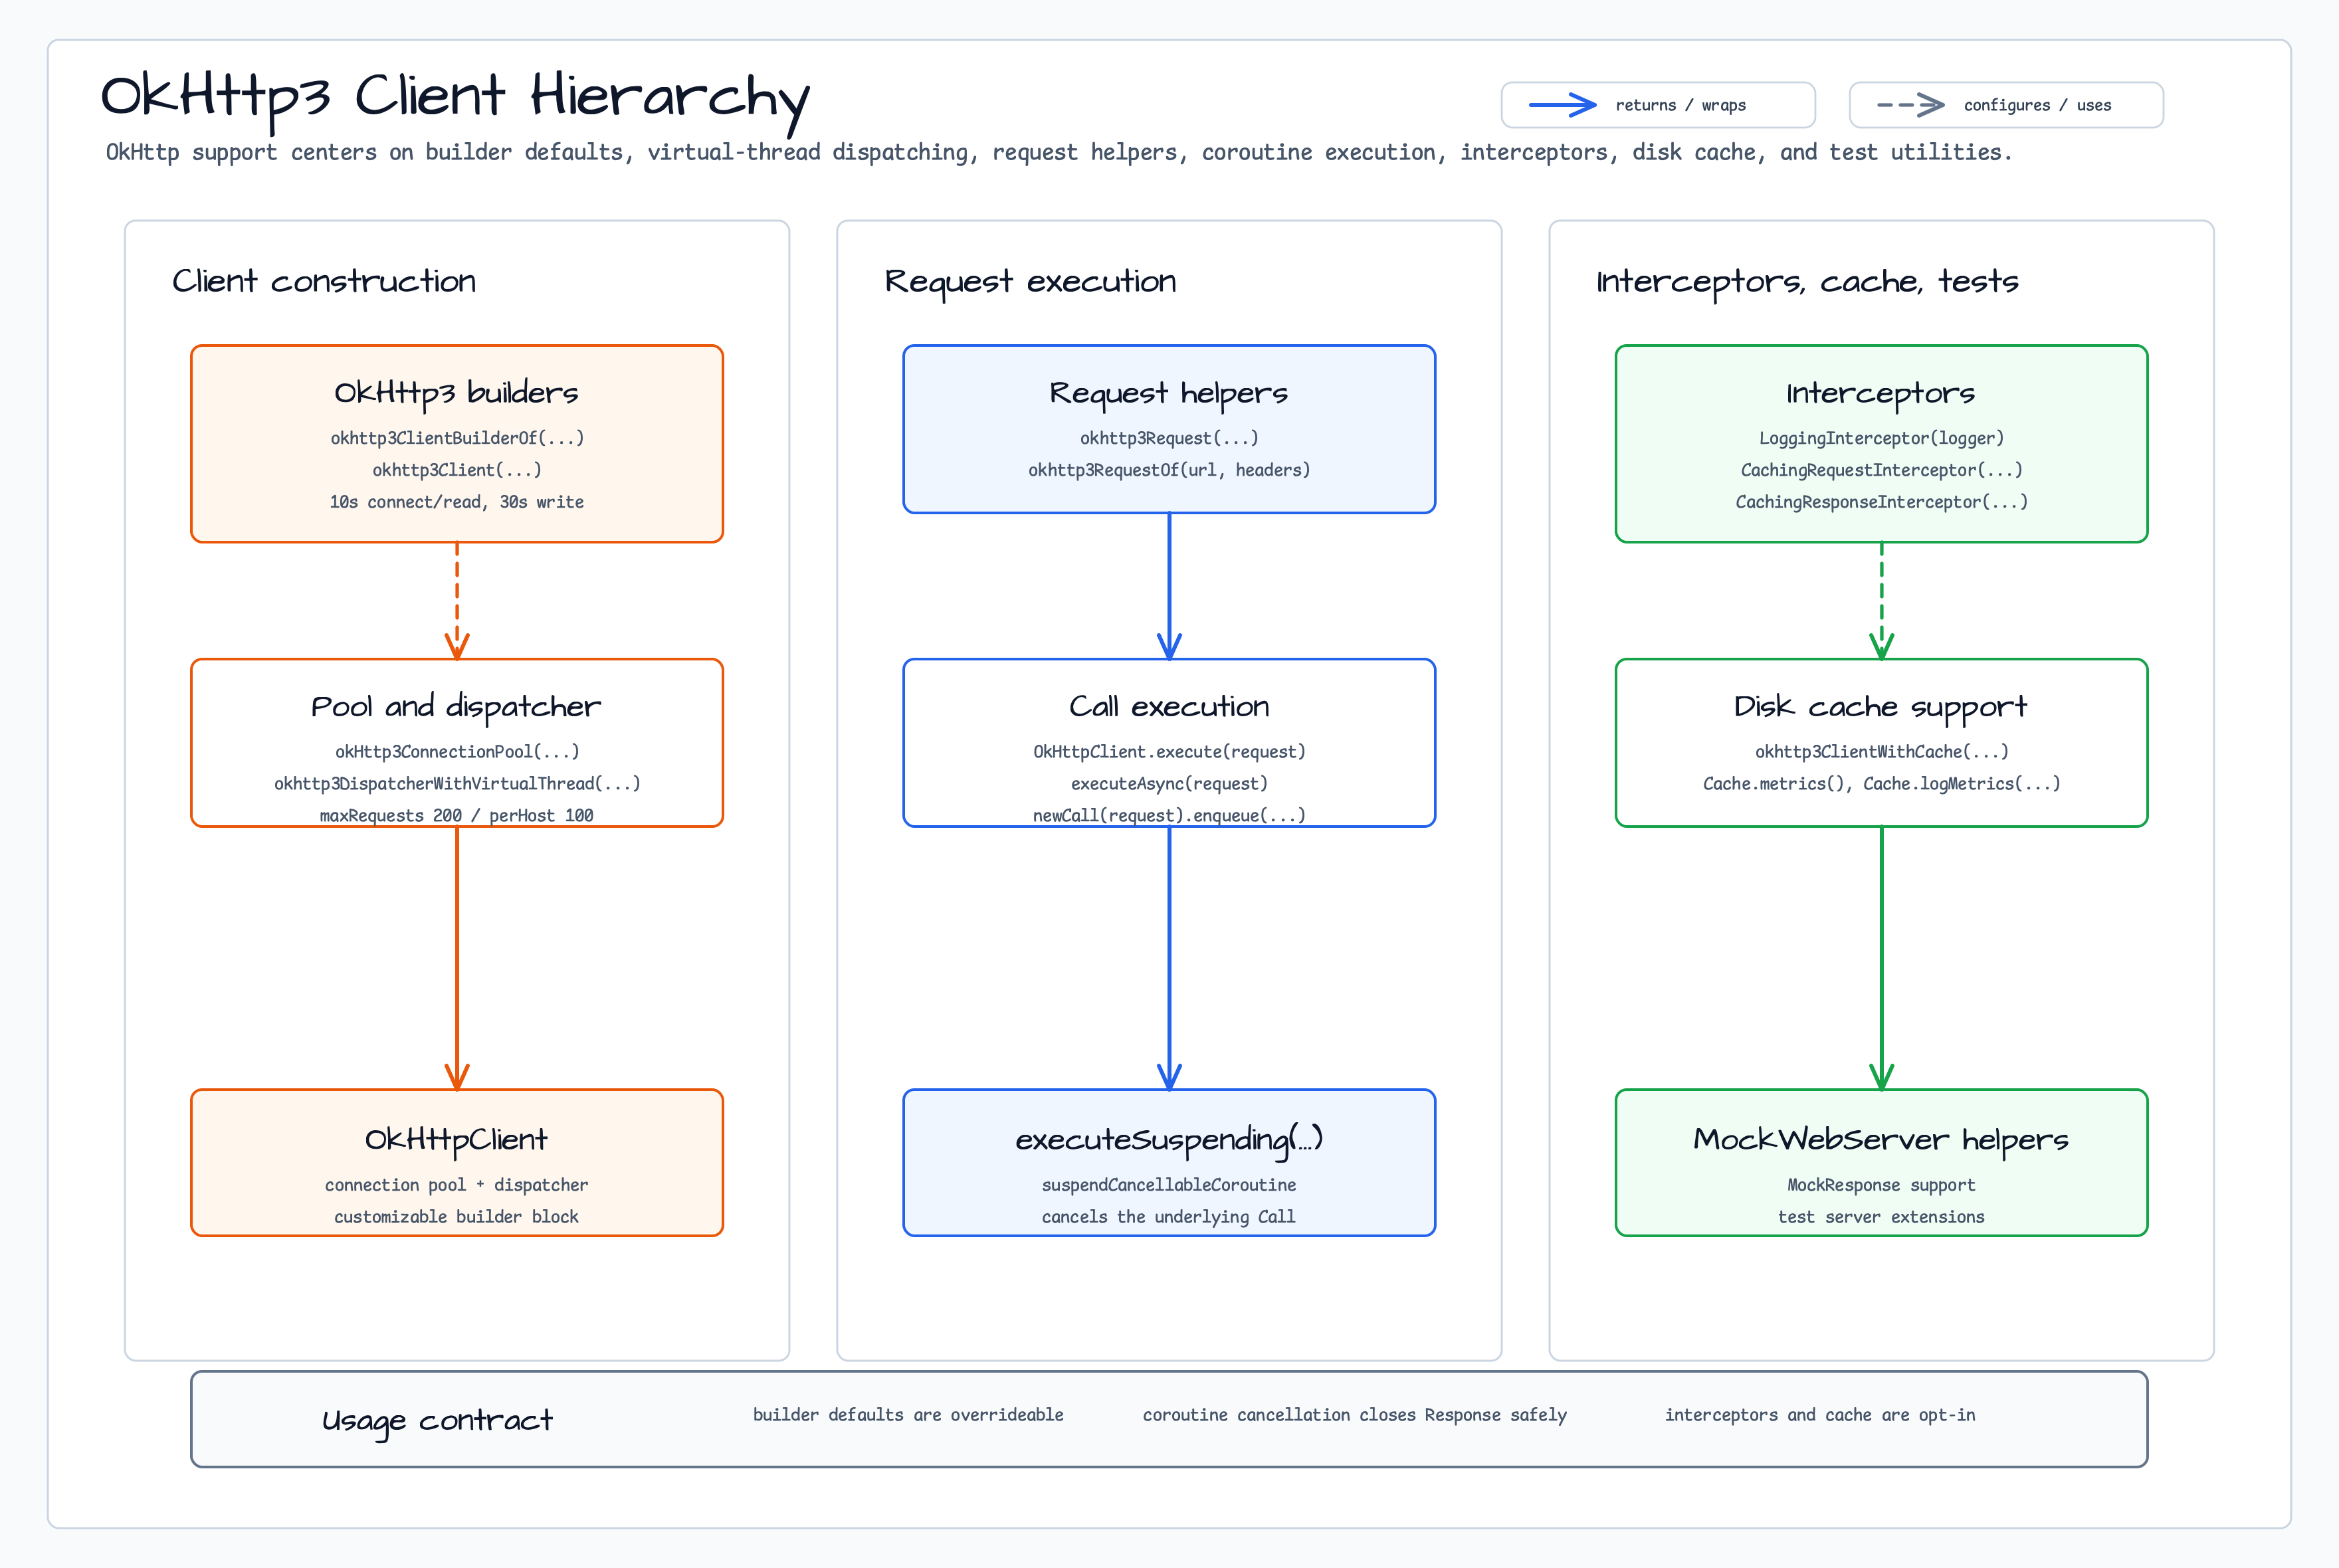Click the 'MockWebServer helpers' box title
This screenshot has width=2339, height=1568.
pos(1881,1140)
